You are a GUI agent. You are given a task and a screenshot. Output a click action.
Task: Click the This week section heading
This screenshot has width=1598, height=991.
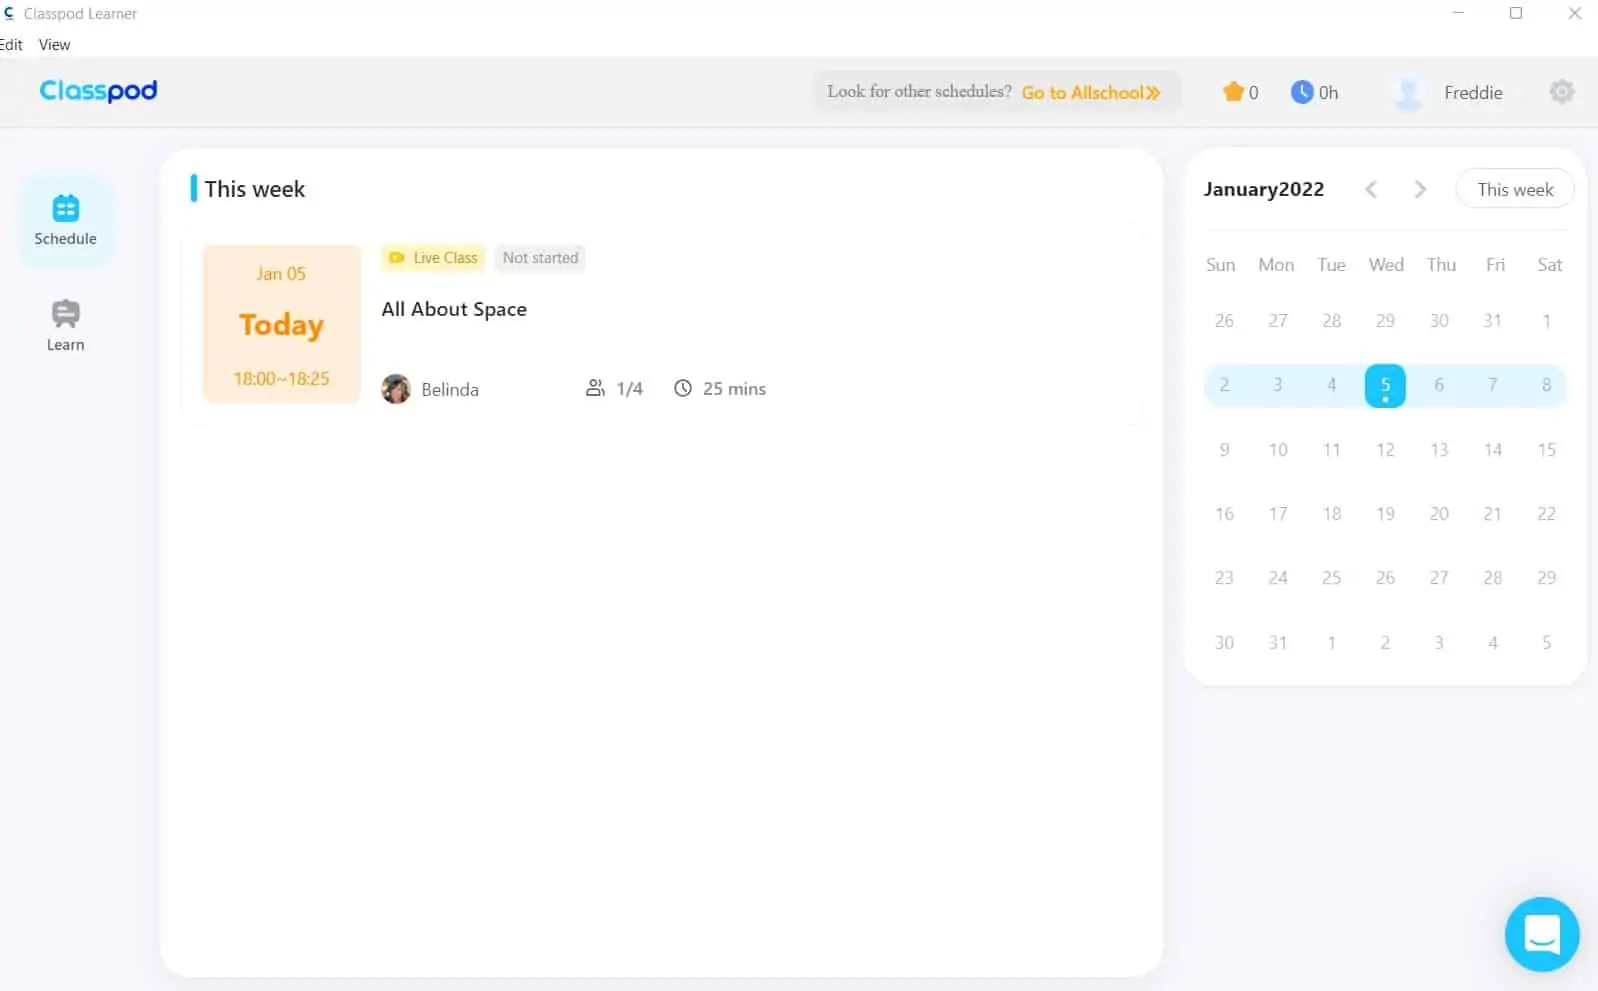click(x=254, y=189)
